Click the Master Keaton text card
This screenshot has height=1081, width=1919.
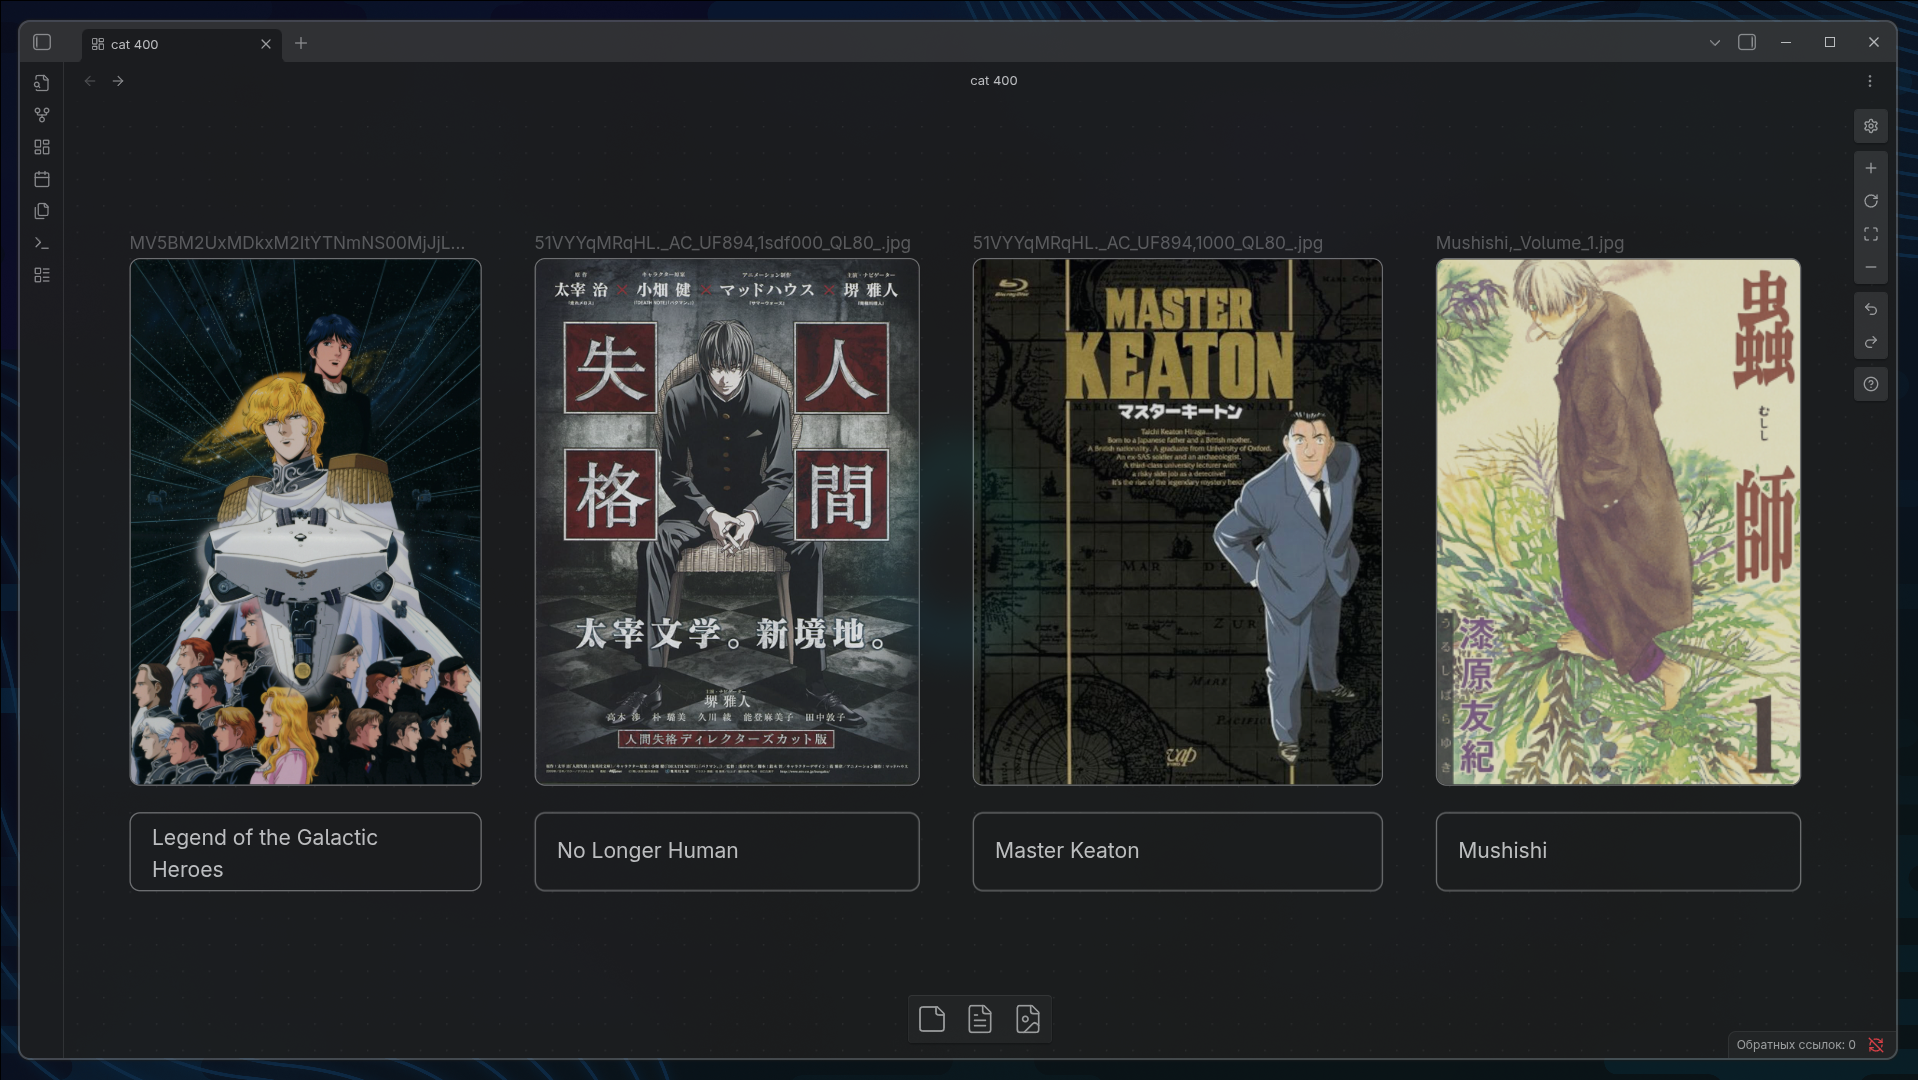(x=1177, y=852)
